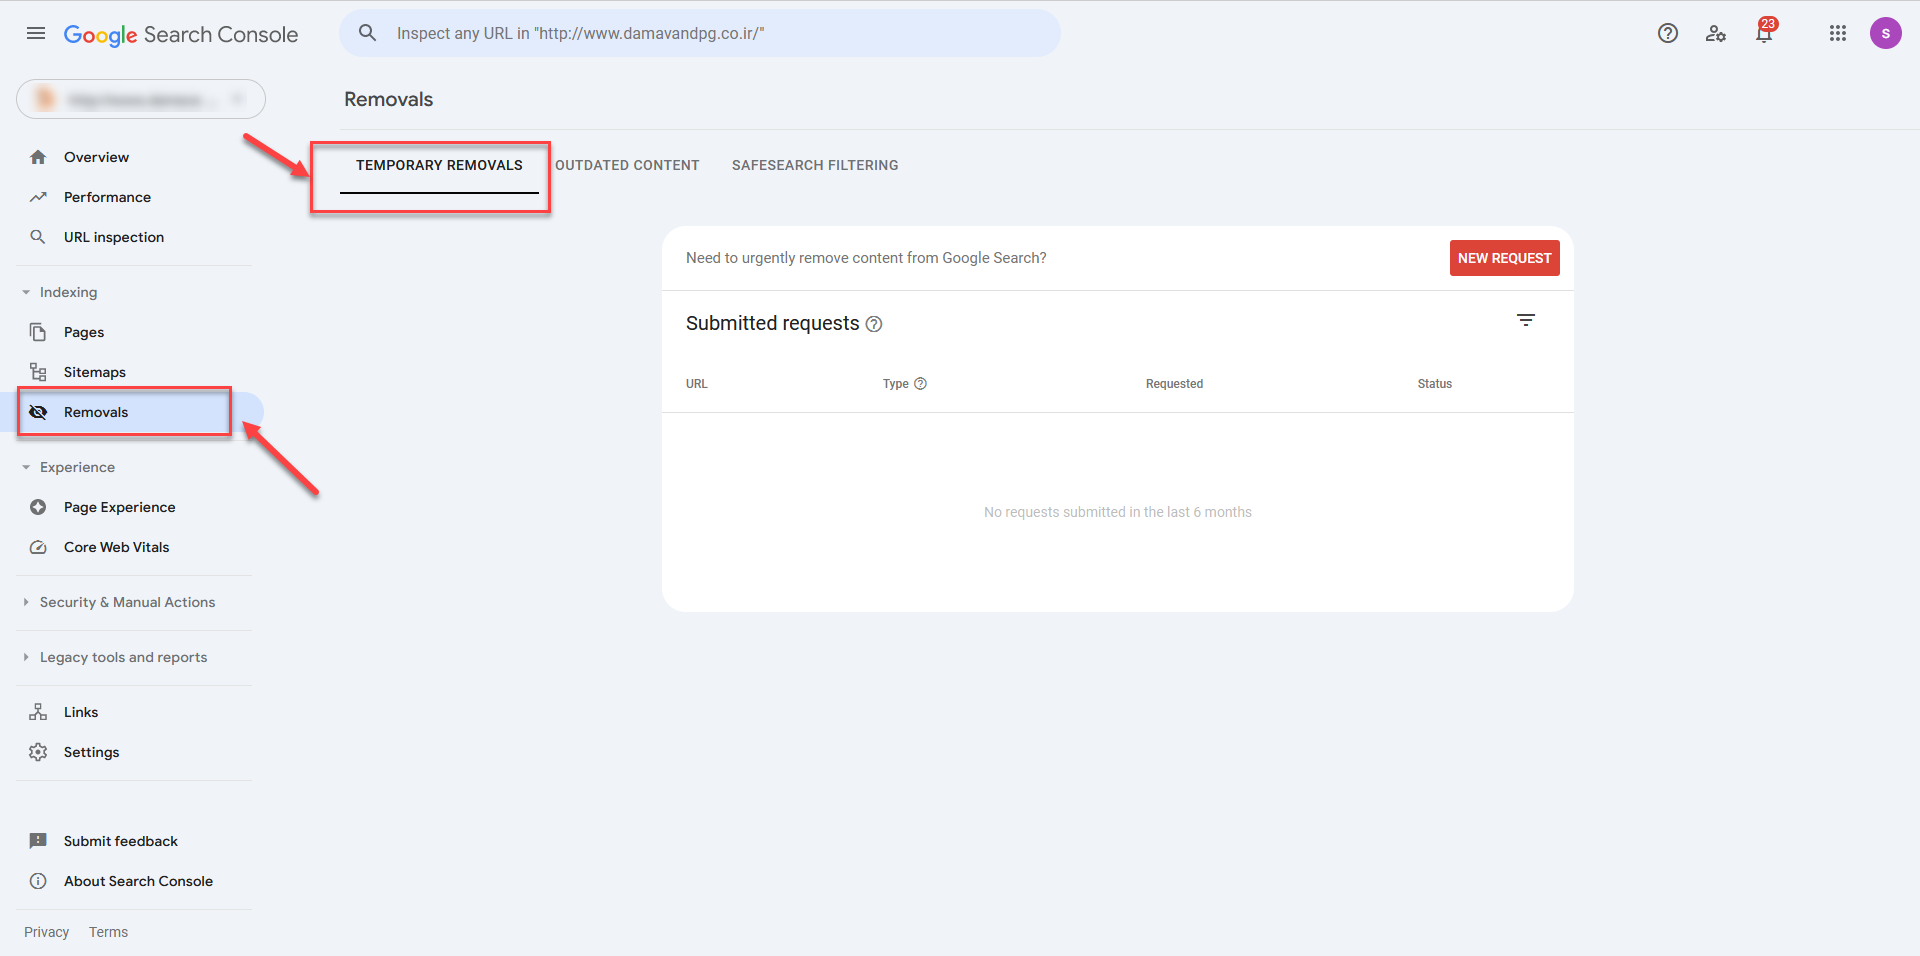Viewport: 1920px width, 956px height.
Task: Click the New Request button
Action: point(1504,258)
